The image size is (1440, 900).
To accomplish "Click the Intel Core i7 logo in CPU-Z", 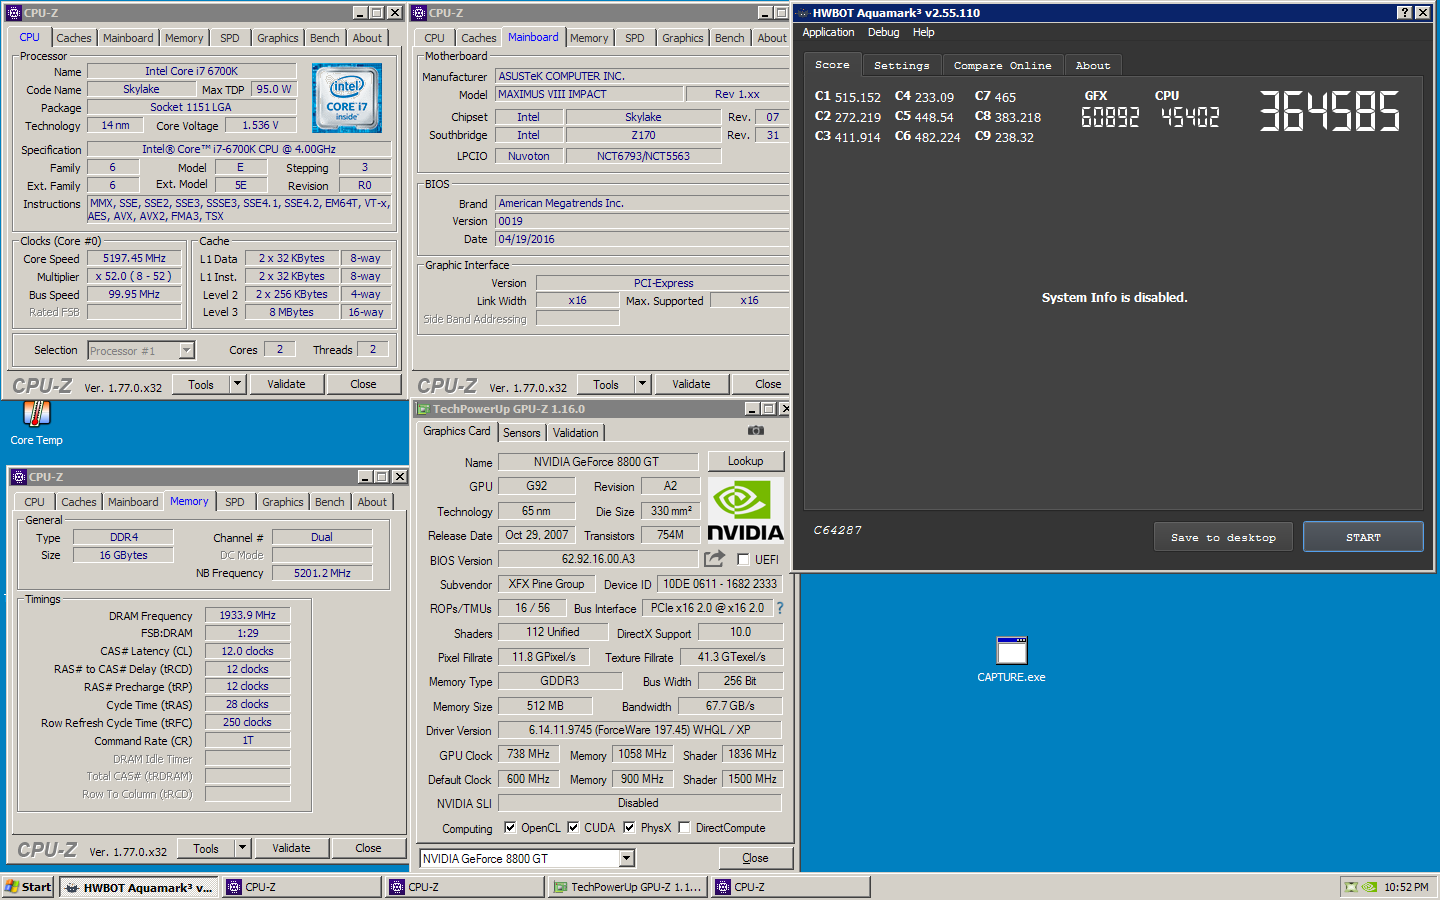I will click(x=347, y=98).
